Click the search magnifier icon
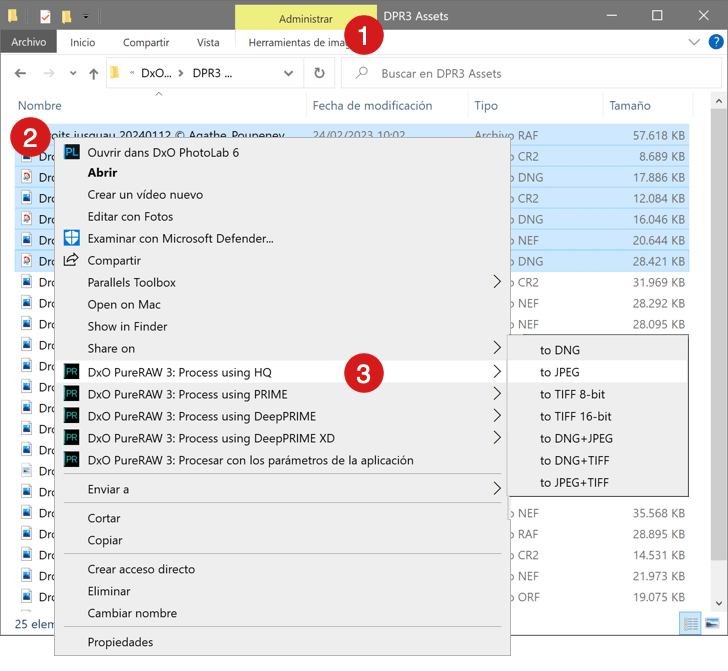 [362, 73]
